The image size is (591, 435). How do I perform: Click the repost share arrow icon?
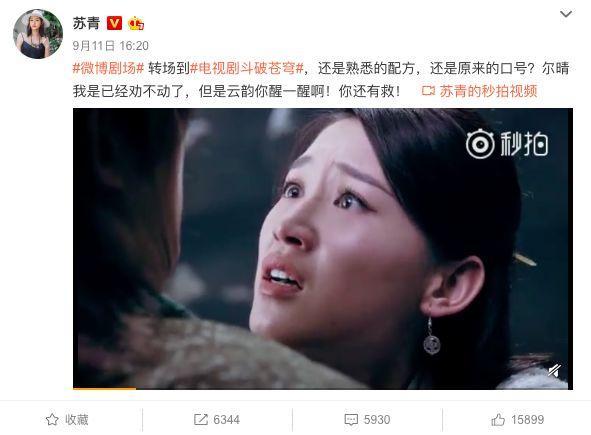pyautogui.click(x=201, y=420)
